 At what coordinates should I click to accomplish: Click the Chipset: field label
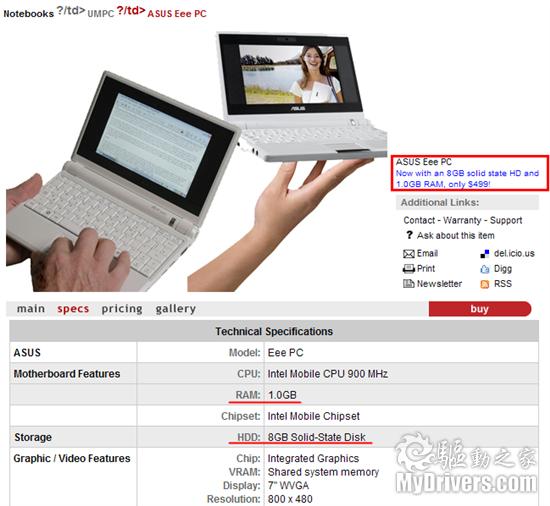(x=241, y=416)
